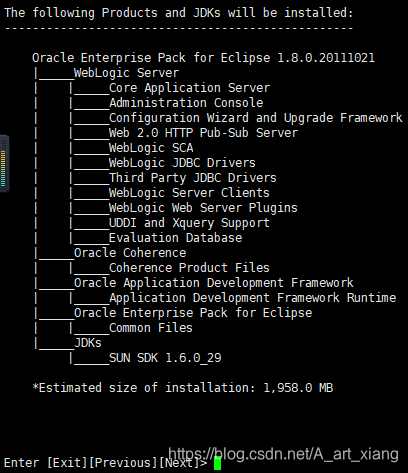408x473 pixels.
Task: Click 'Configuration Wizard and Upgrade Framework' line
Action: [x=256, y=118]
